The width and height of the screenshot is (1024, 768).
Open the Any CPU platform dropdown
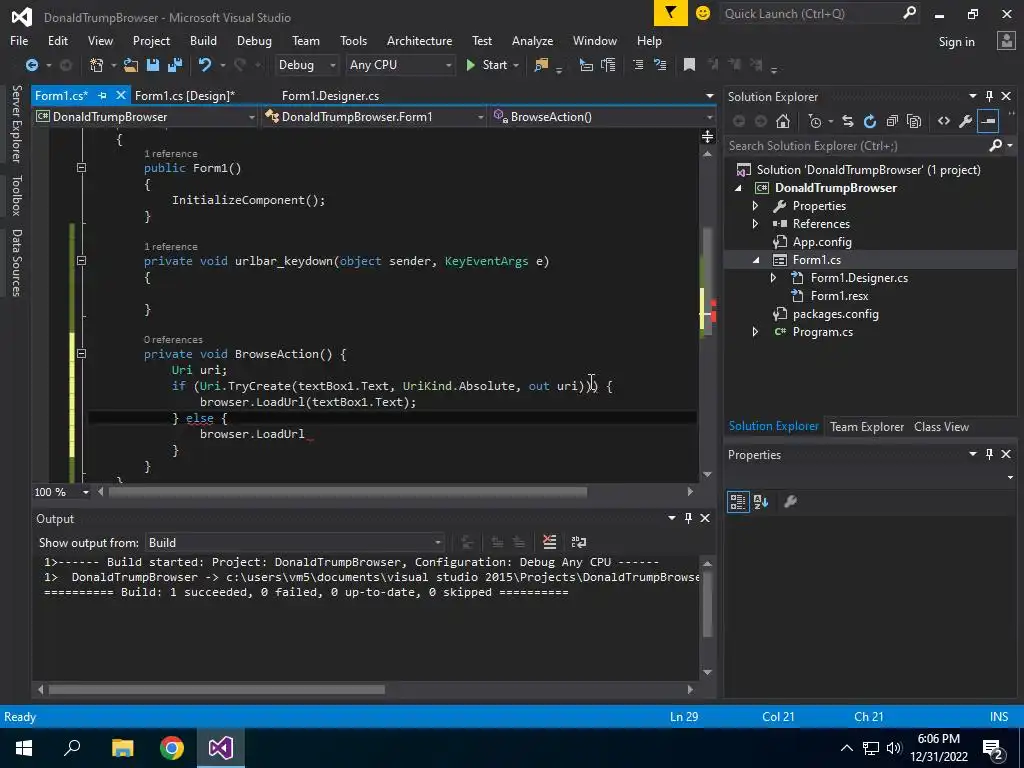(400, 65)
